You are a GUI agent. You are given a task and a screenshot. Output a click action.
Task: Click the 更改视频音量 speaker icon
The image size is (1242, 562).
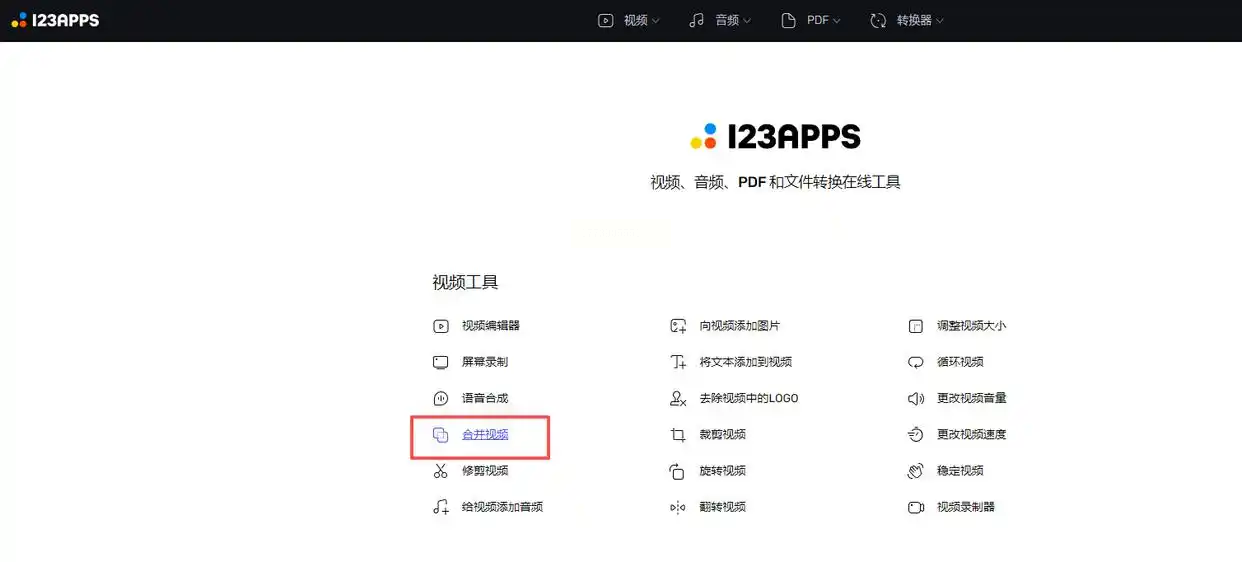coord(915,398)
